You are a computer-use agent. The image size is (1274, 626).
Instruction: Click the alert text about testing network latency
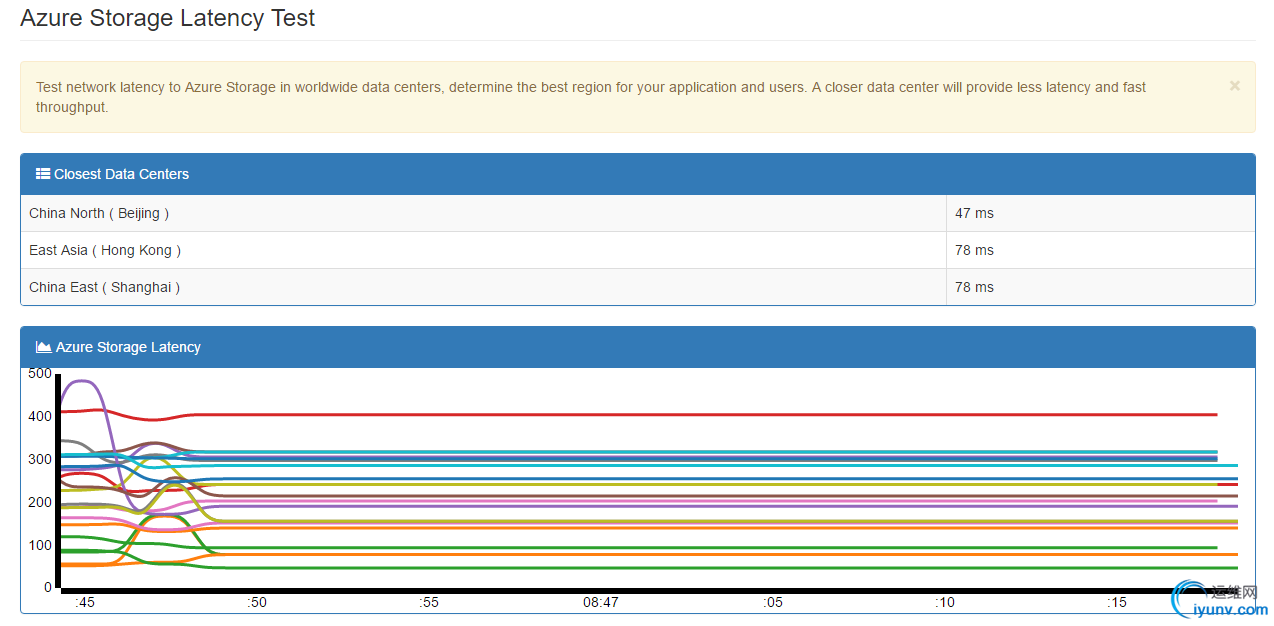[x=591, y=97]
